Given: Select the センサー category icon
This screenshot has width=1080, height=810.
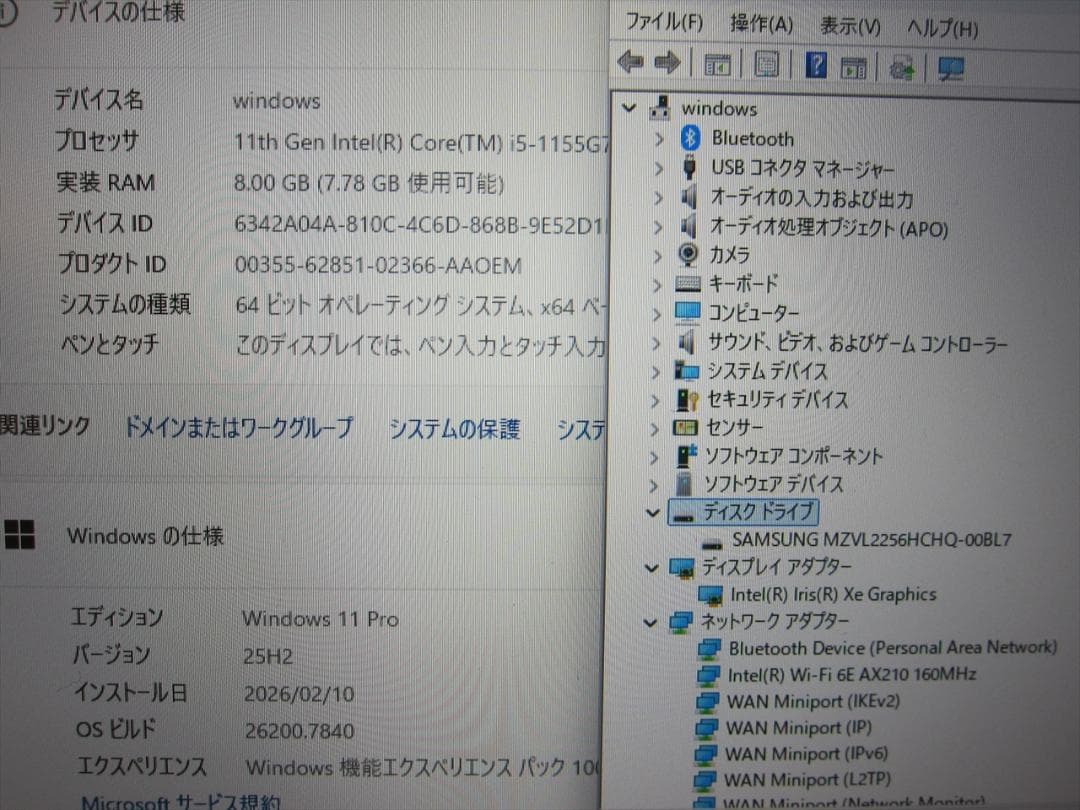Looking at the screenshot, I should (x=685, y=428).
